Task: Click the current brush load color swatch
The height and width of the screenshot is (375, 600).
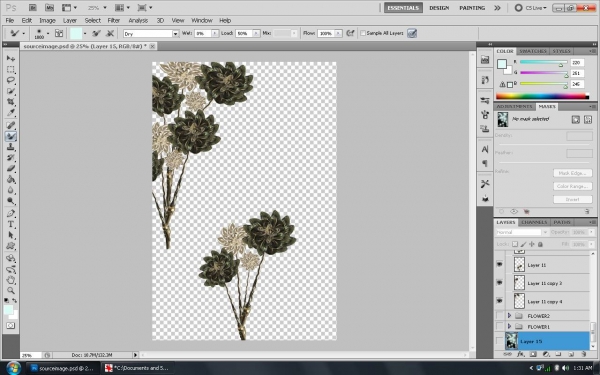Action: click(76, 33)
